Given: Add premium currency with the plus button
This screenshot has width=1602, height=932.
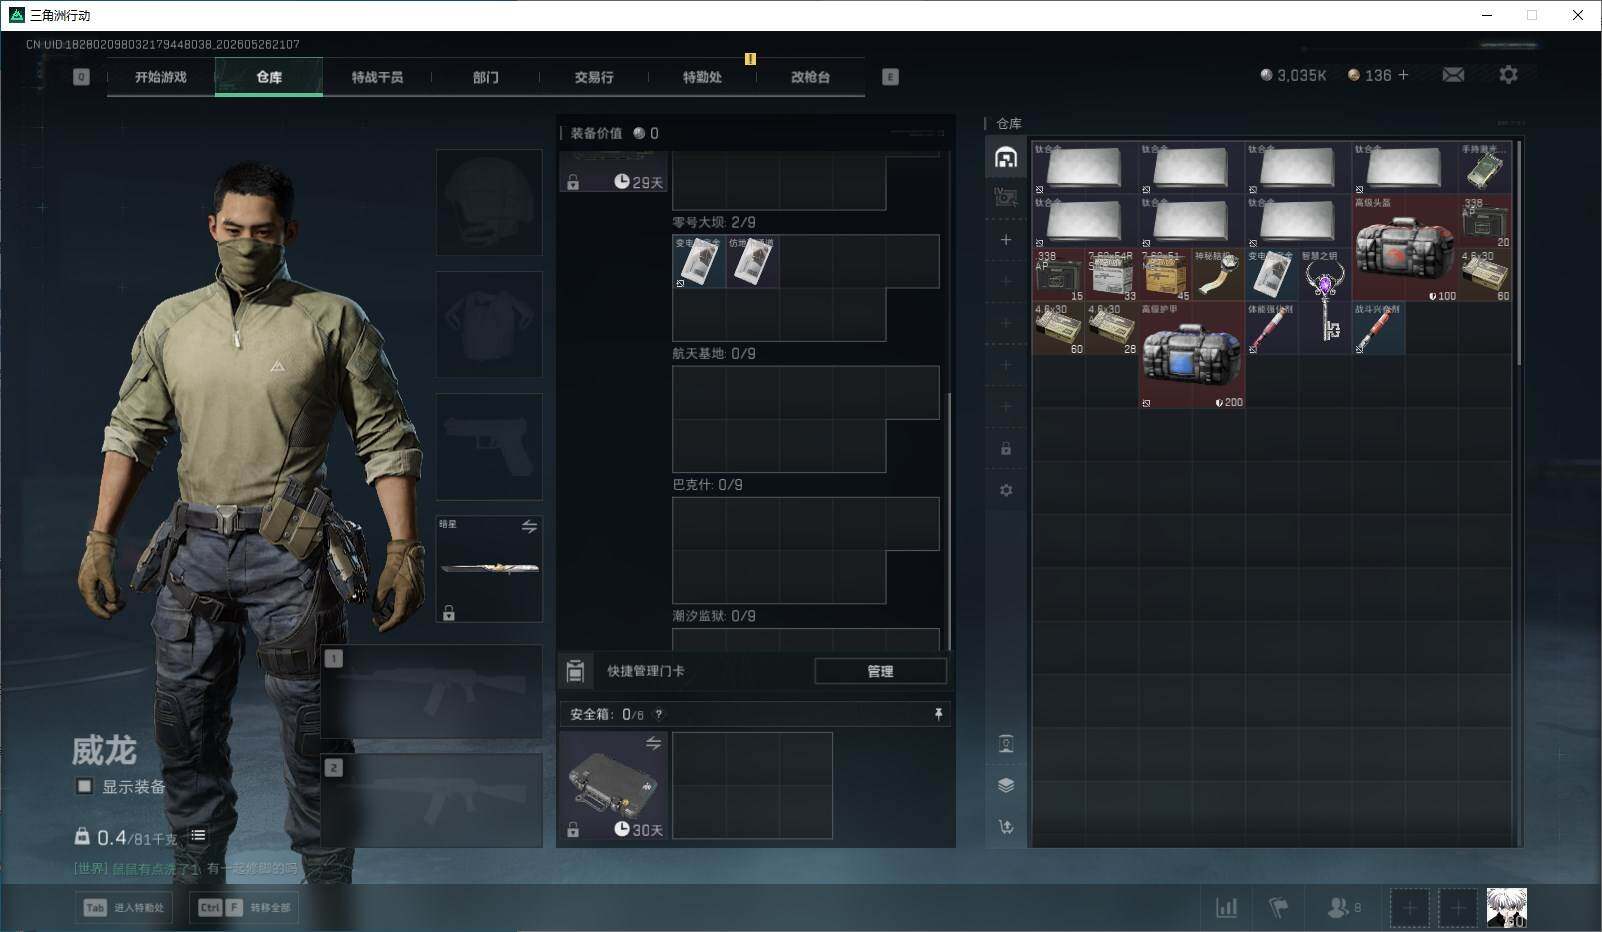Looking at the screenshot, I should click(1403, 75).
